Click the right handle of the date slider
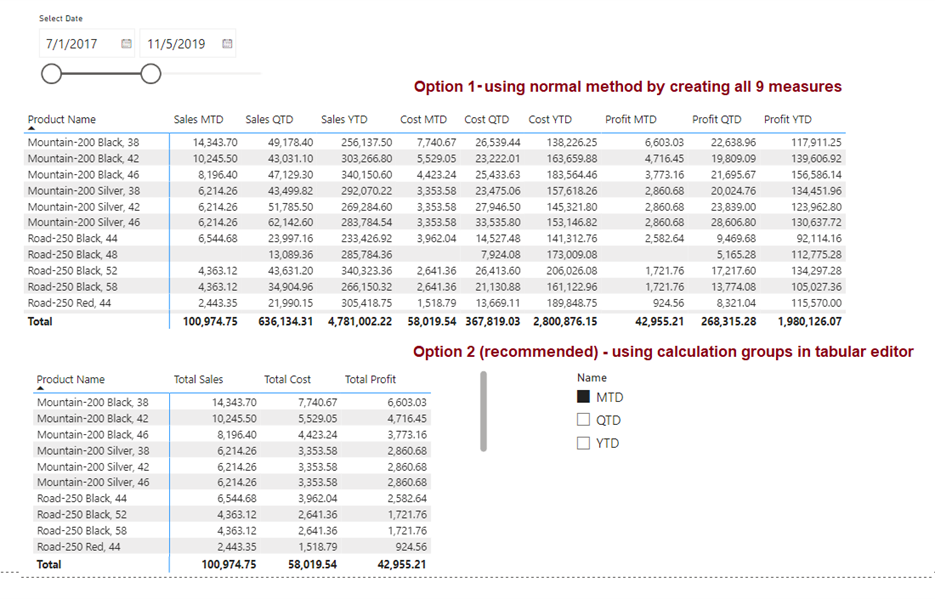935x599 pixels. 150,73
